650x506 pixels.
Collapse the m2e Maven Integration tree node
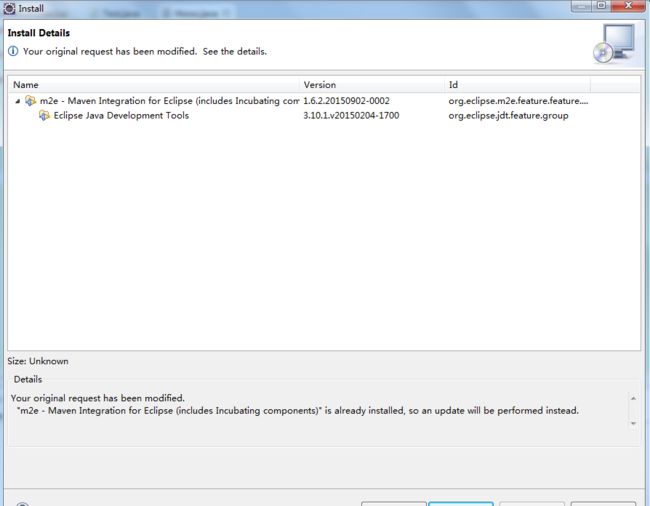pyautogui.click(x=17, y=101)
